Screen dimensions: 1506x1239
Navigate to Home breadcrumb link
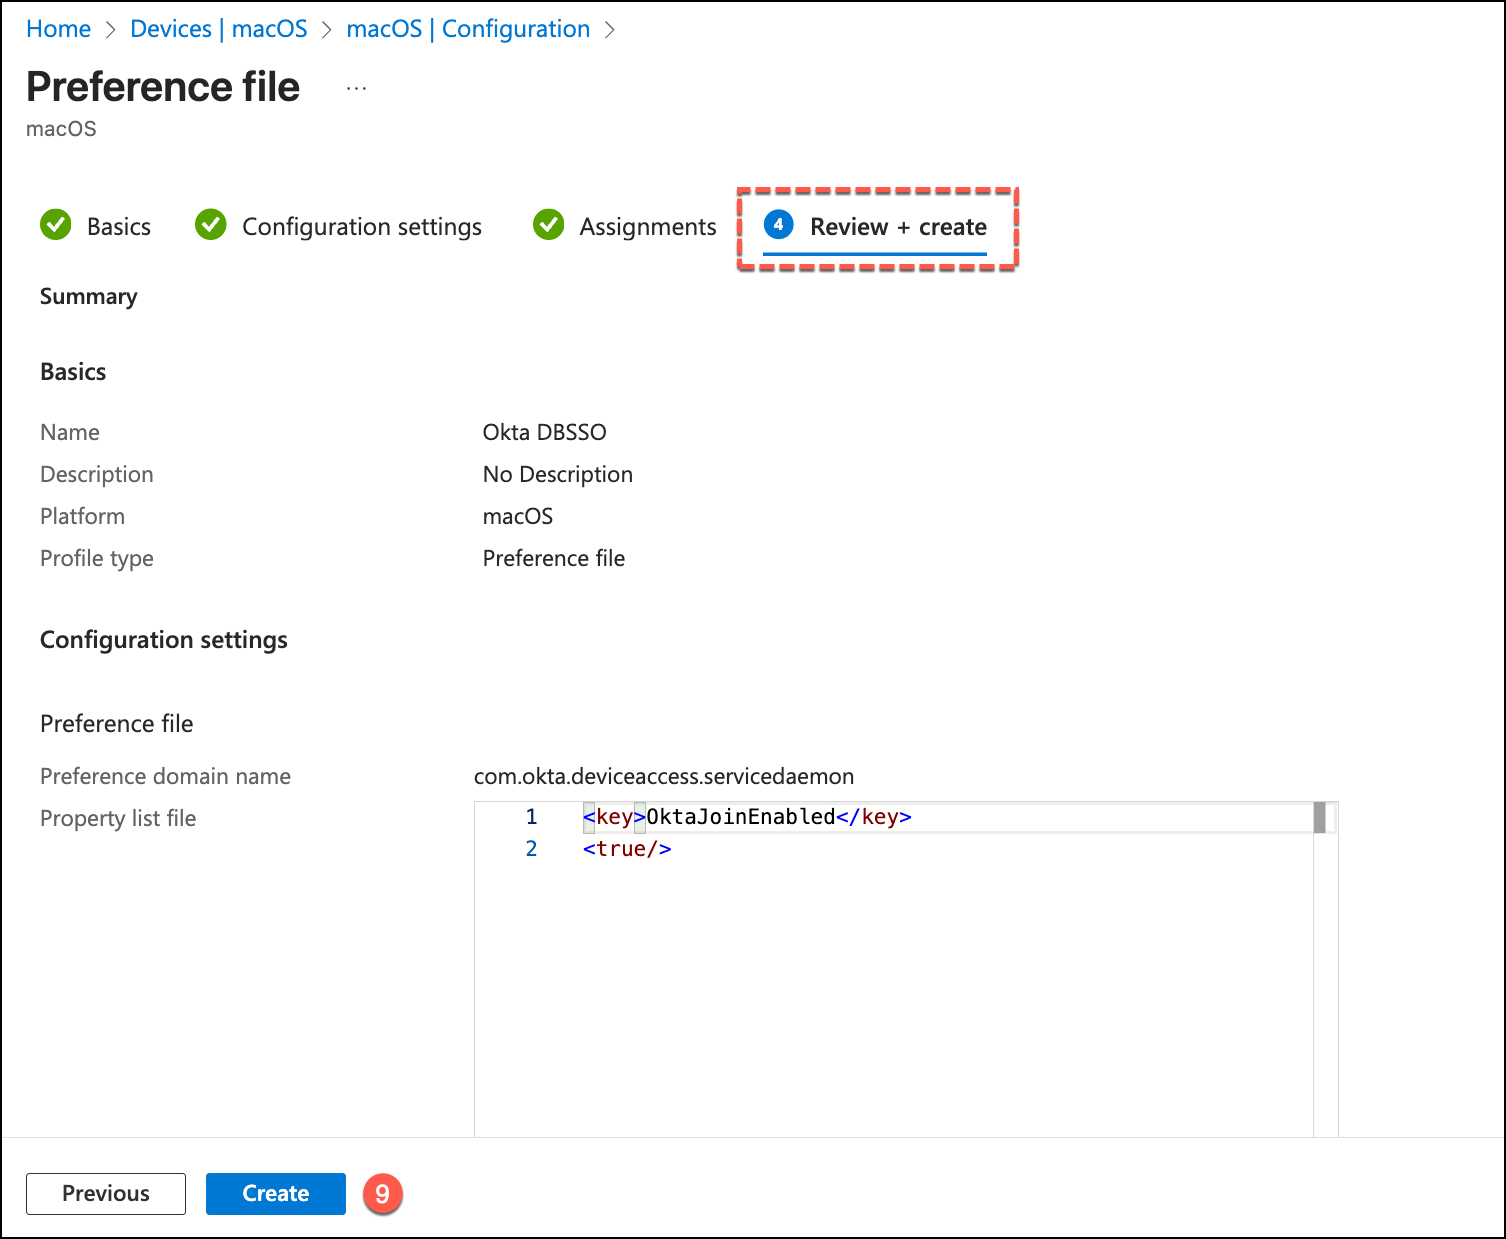point(58,29)
